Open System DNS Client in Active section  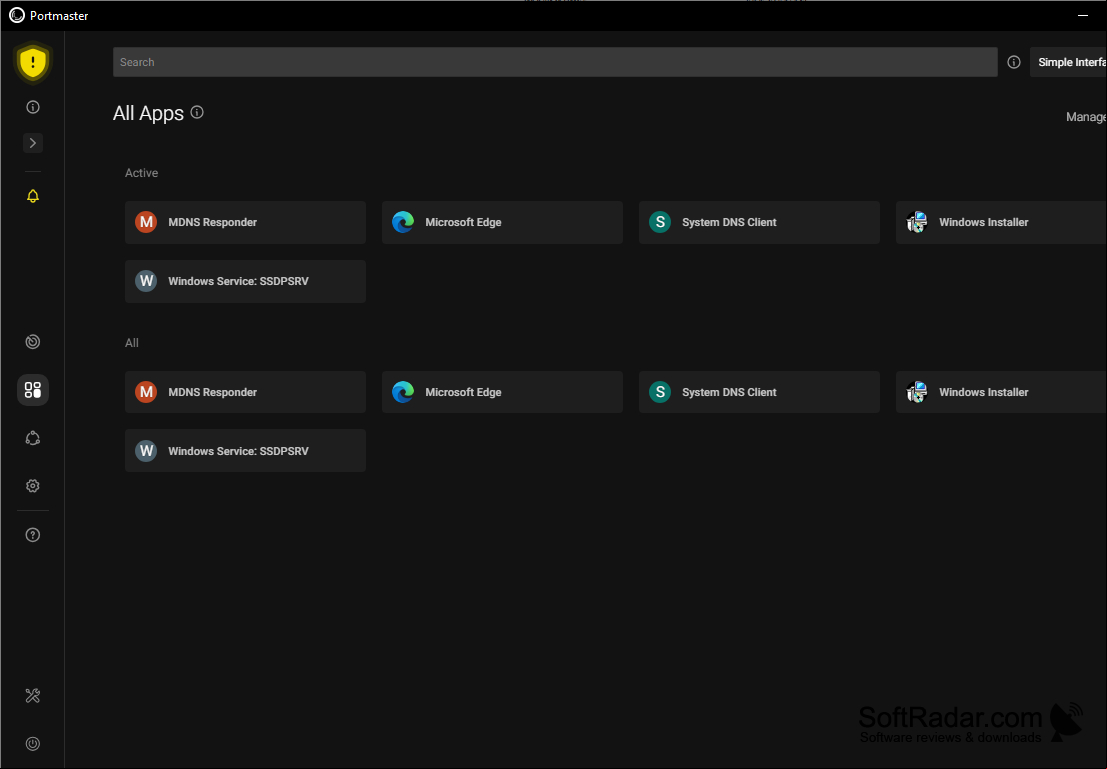(x=760, y=222)
